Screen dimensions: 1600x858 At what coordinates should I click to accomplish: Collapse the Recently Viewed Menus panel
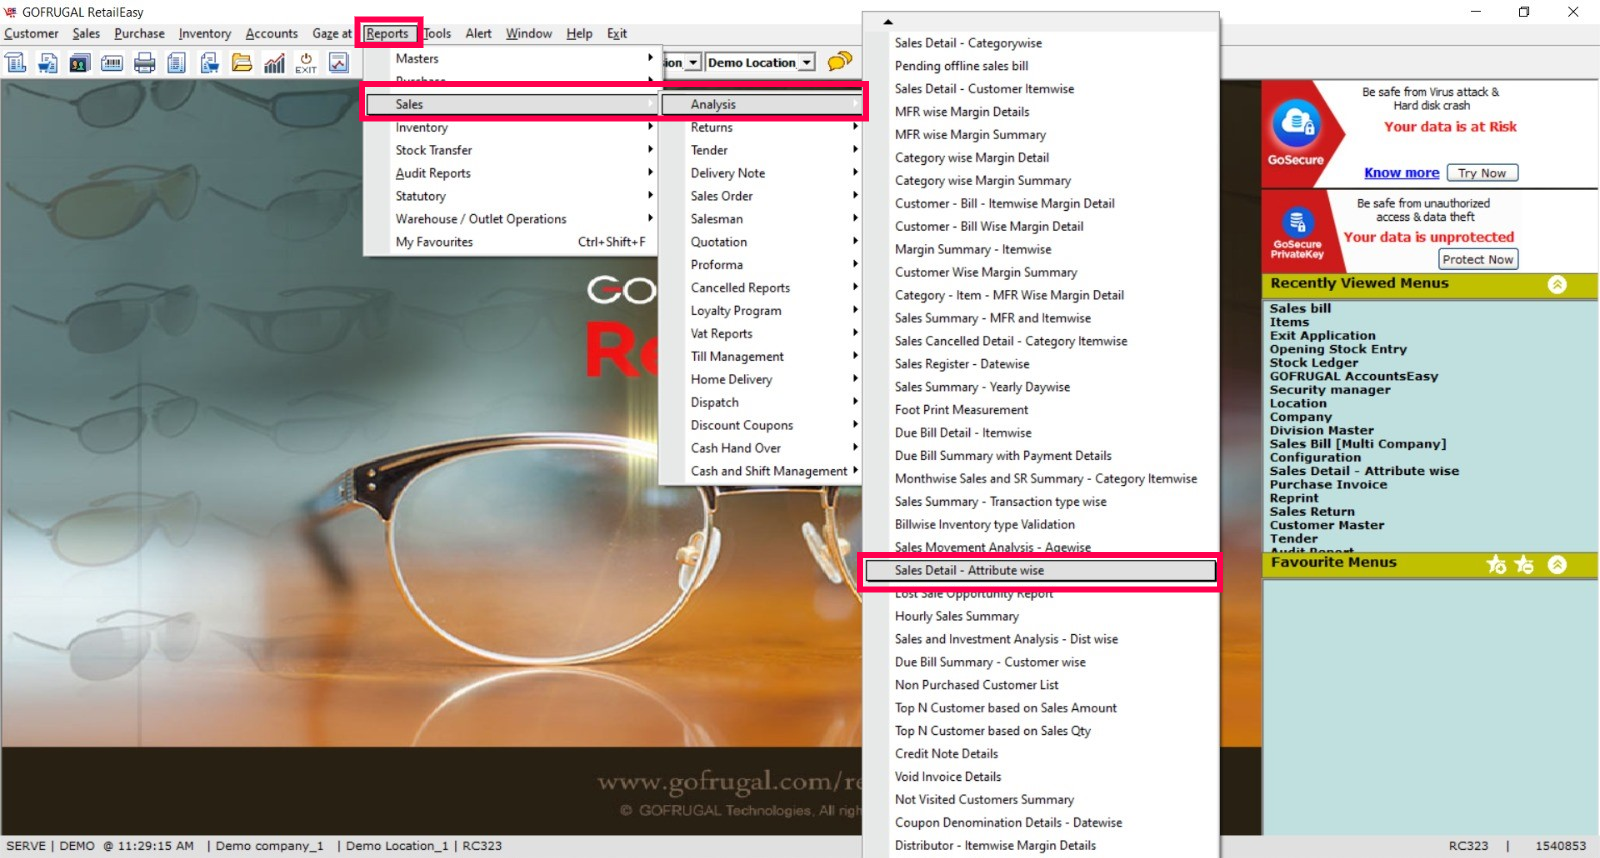(1557, 285)
